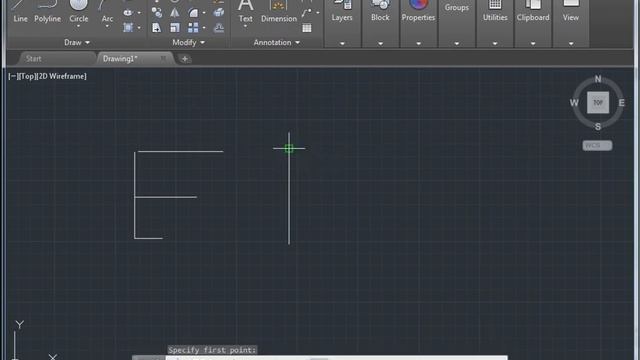Expand the Groups panel arrow
640x360 pixels.
tap(456, 43)
